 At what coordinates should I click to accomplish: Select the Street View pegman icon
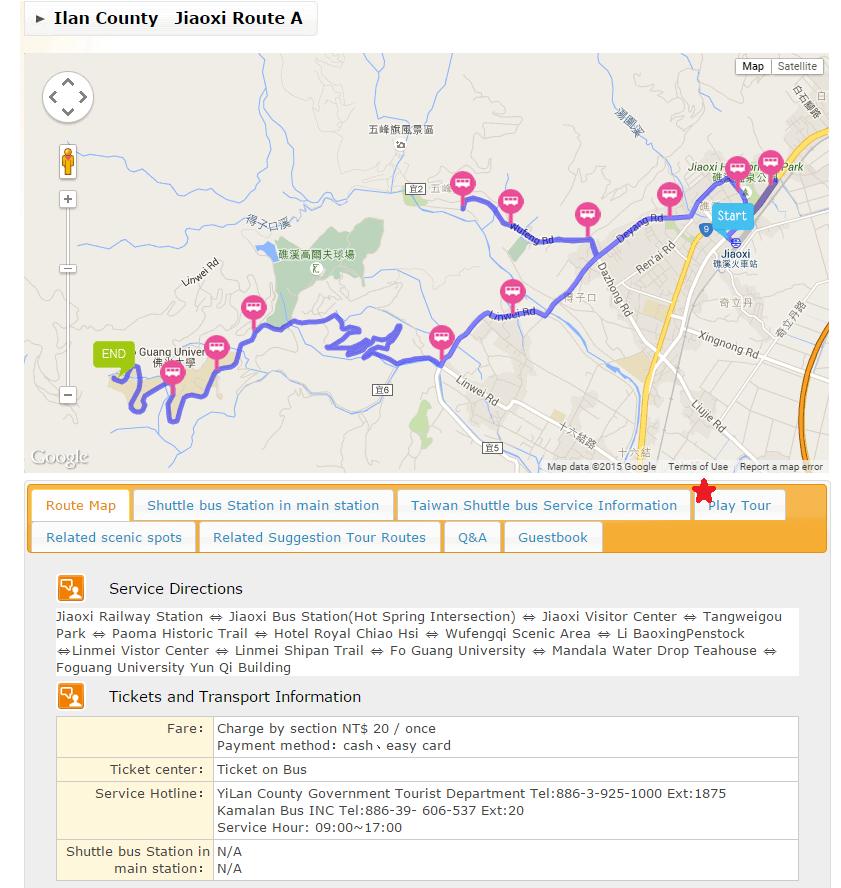click(x=68, y=161)
